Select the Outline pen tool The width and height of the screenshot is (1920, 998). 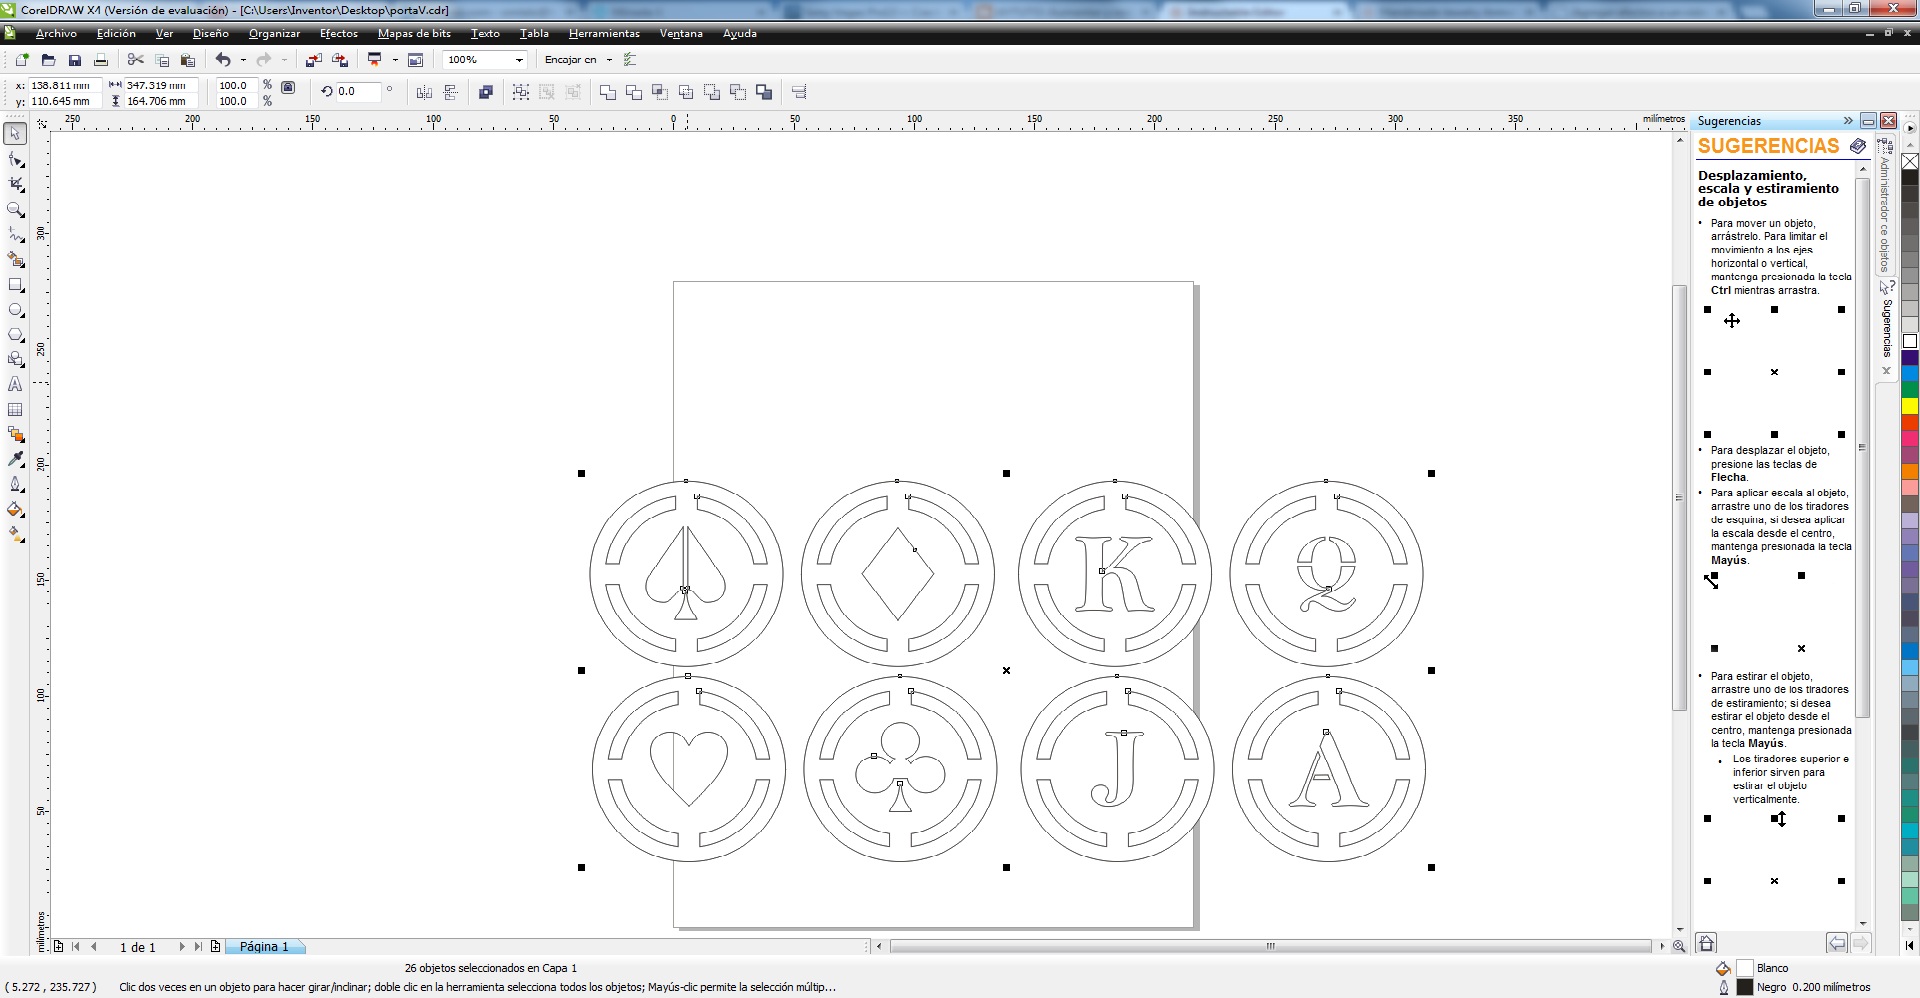[15, 484]
